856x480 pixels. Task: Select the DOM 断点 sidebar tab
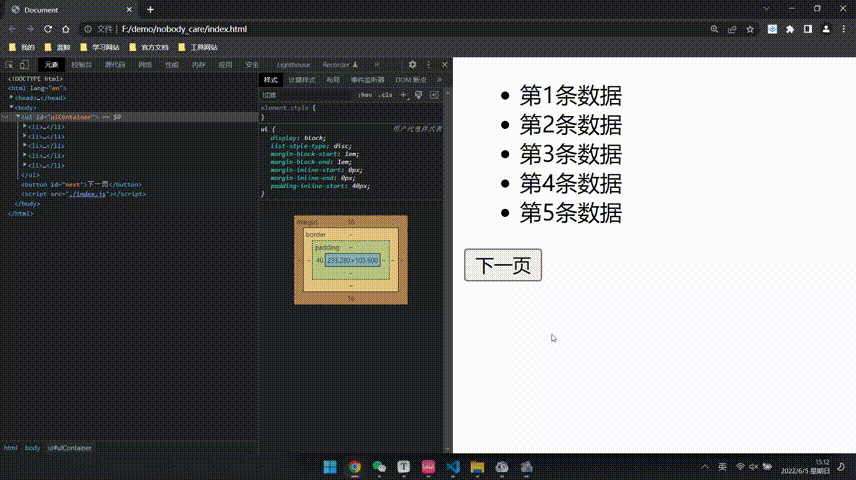click(x=411, y=80)
